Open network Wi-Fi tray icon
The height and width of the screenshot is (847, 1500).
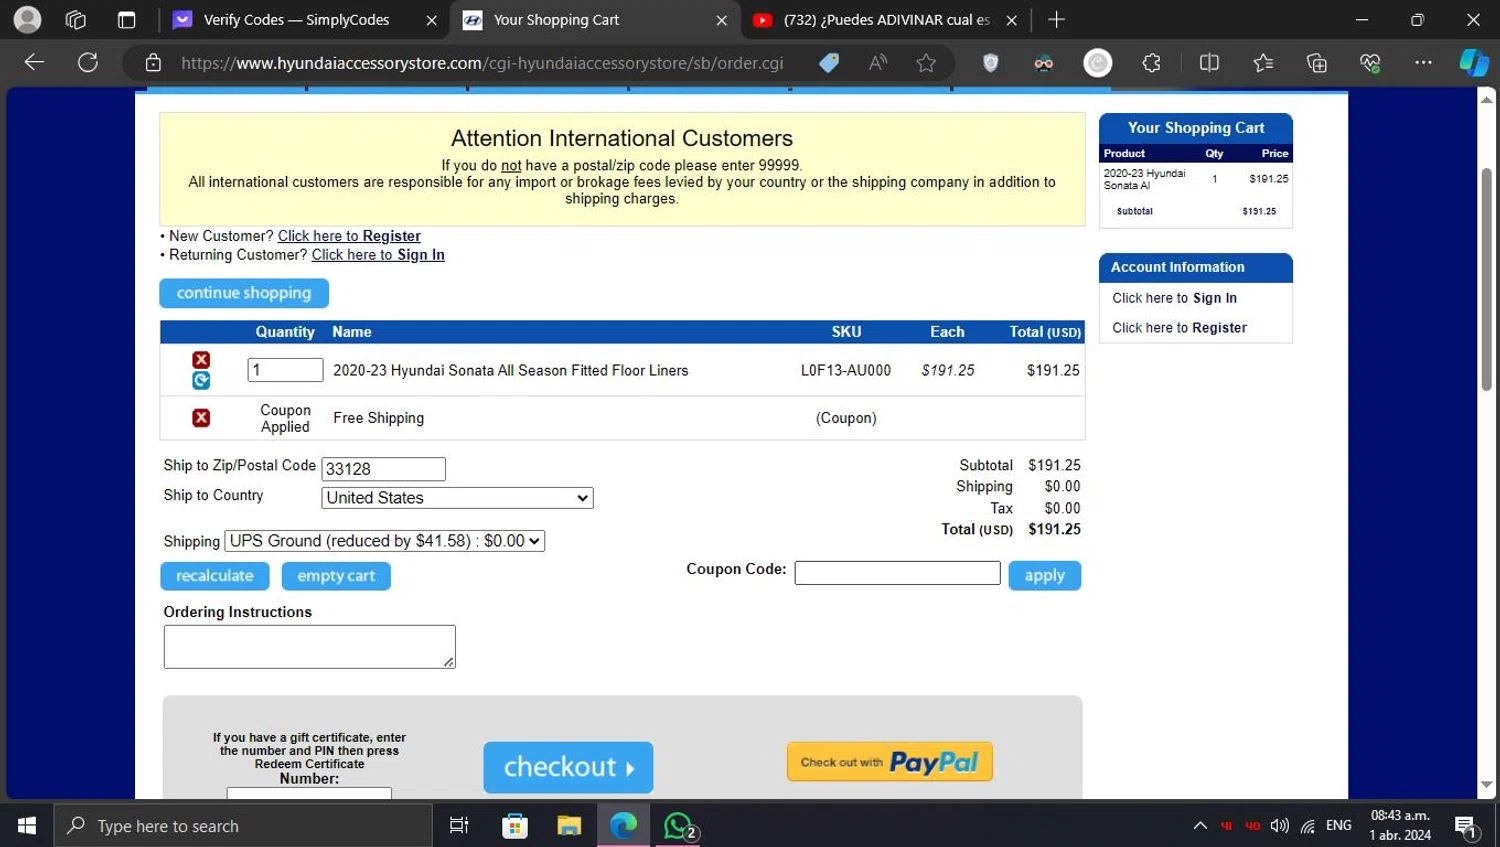(1308, 826)
